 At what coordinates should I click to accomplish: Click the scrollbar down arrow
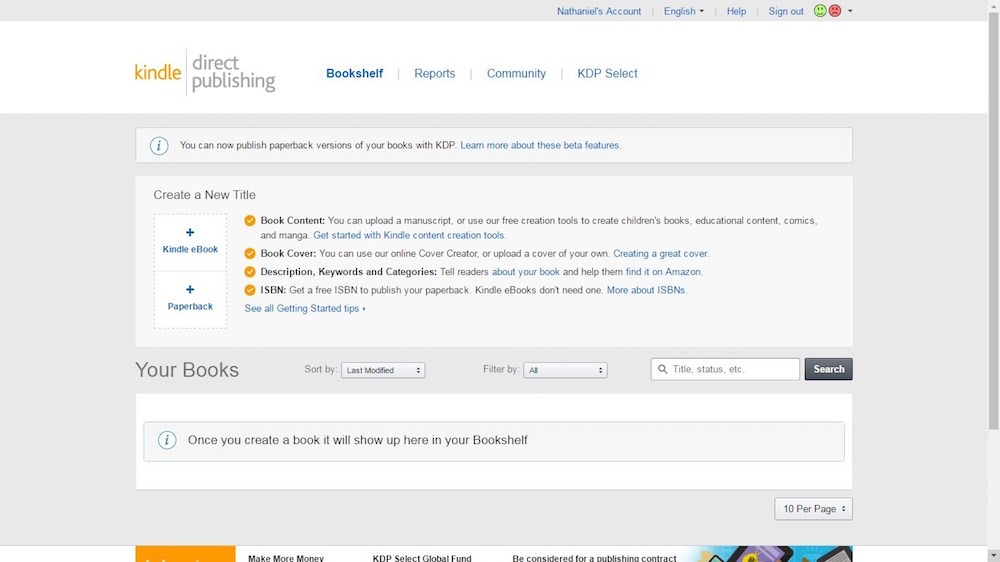point(994,556)
